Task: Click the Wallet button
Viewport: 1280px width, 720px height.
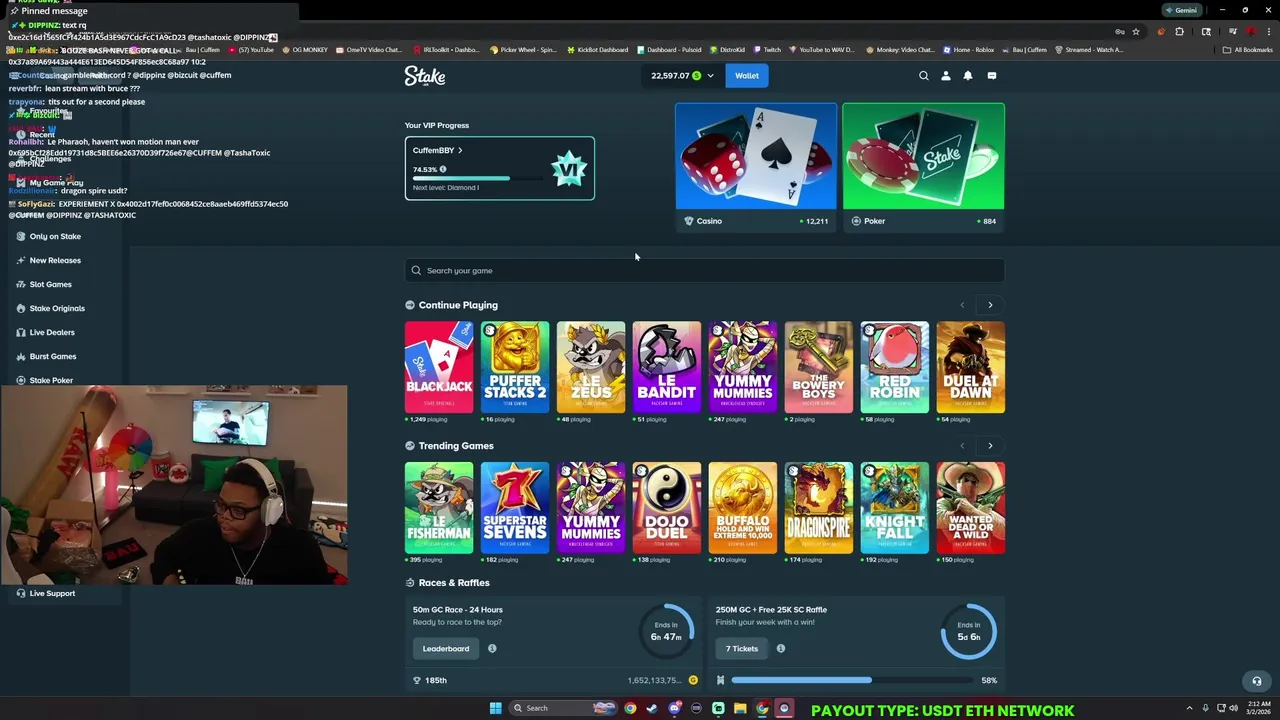Action: [x=747, y=75]
